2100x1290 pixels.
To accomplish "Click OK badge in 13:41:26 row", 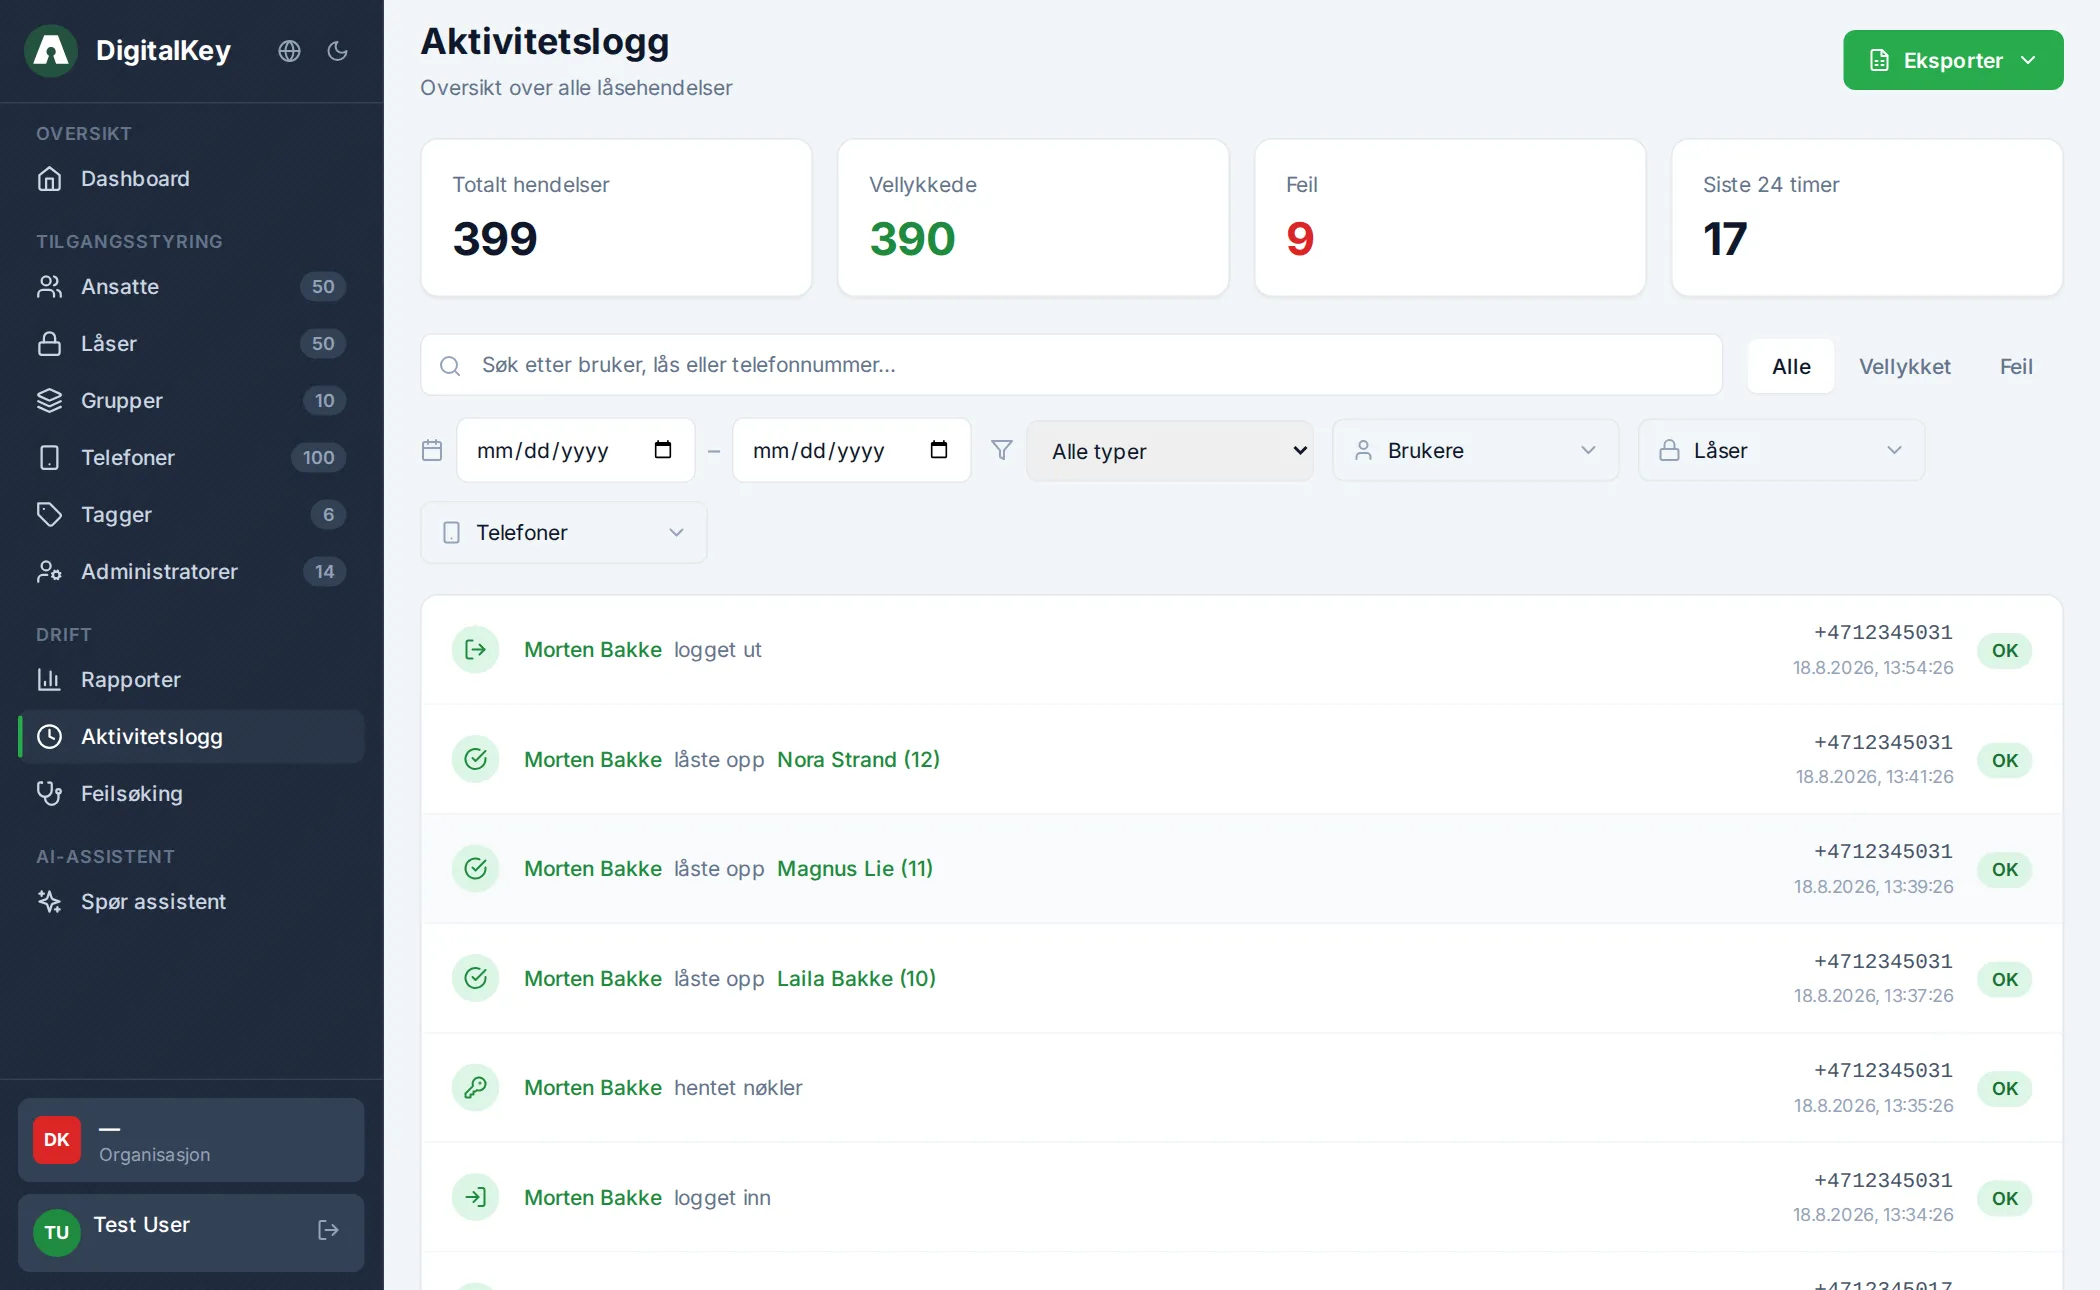I will pyautogui.click(x=2004, y=761).
